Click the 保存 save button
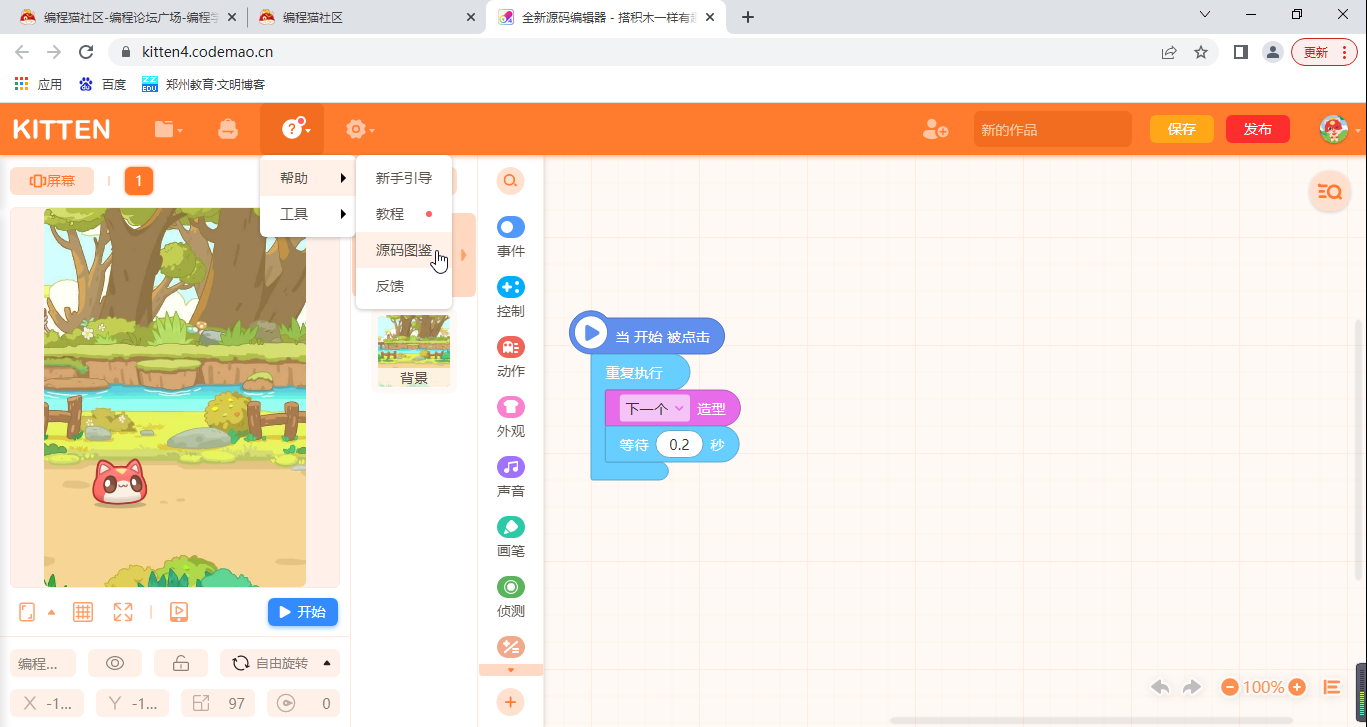1367x727 pixels. tap(1182, 129)
